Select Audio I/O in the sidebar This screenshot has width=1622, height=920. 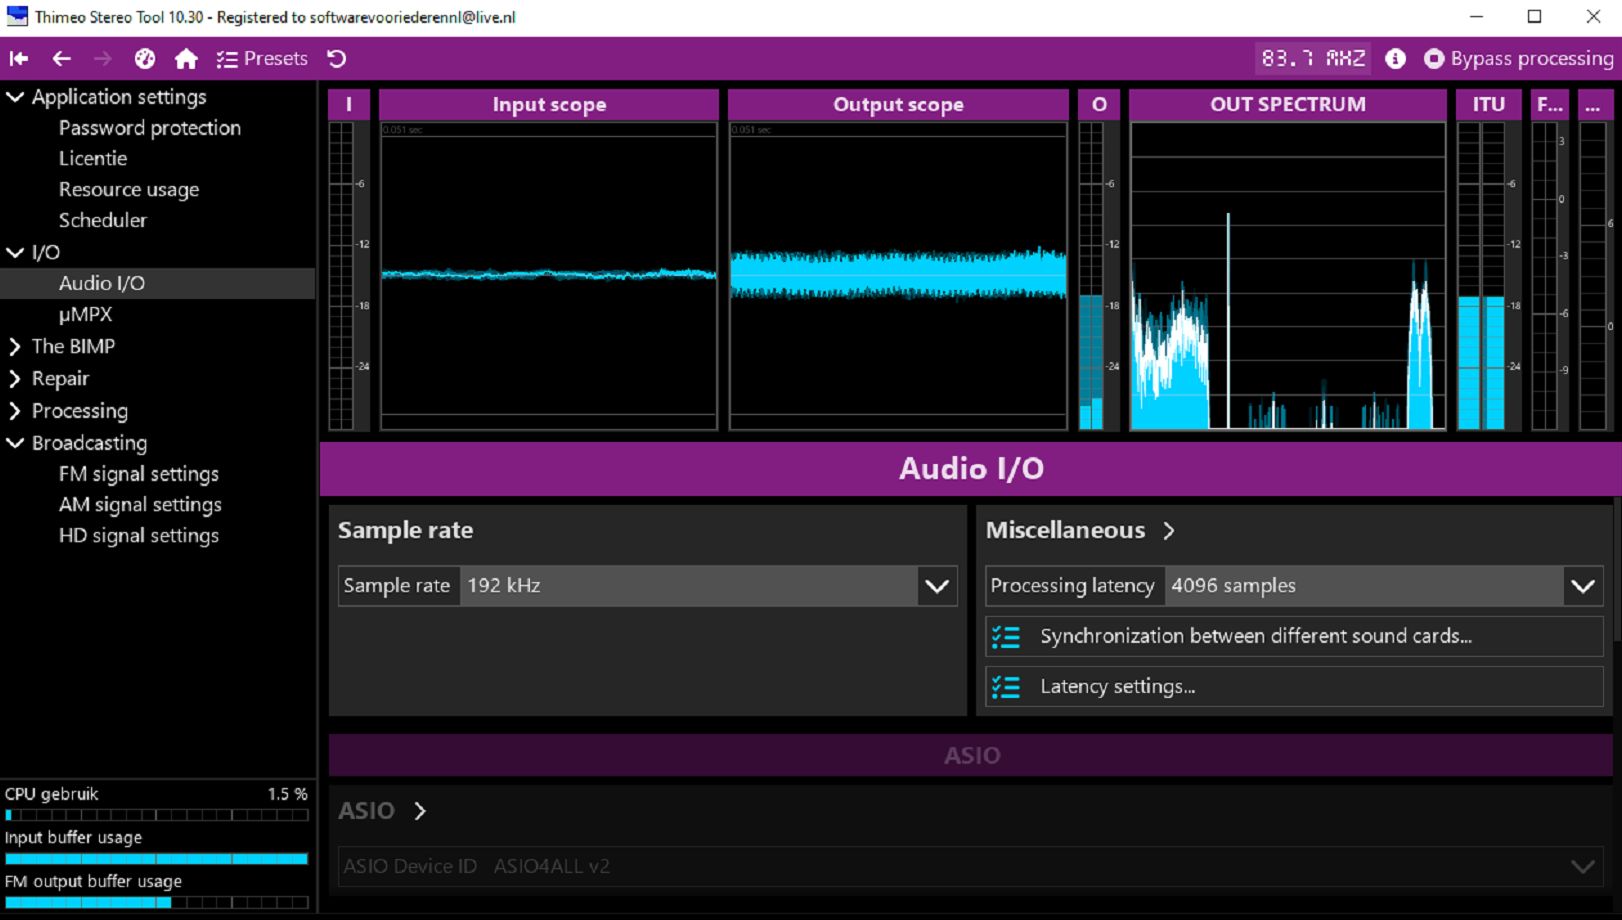[x=158, y=283]
